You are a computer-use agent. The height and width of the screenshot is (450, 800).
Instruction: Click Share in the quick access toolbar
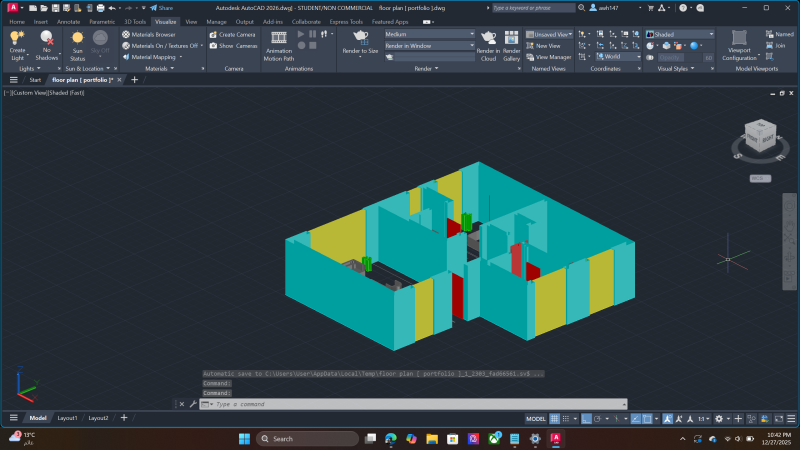(161, 7)
